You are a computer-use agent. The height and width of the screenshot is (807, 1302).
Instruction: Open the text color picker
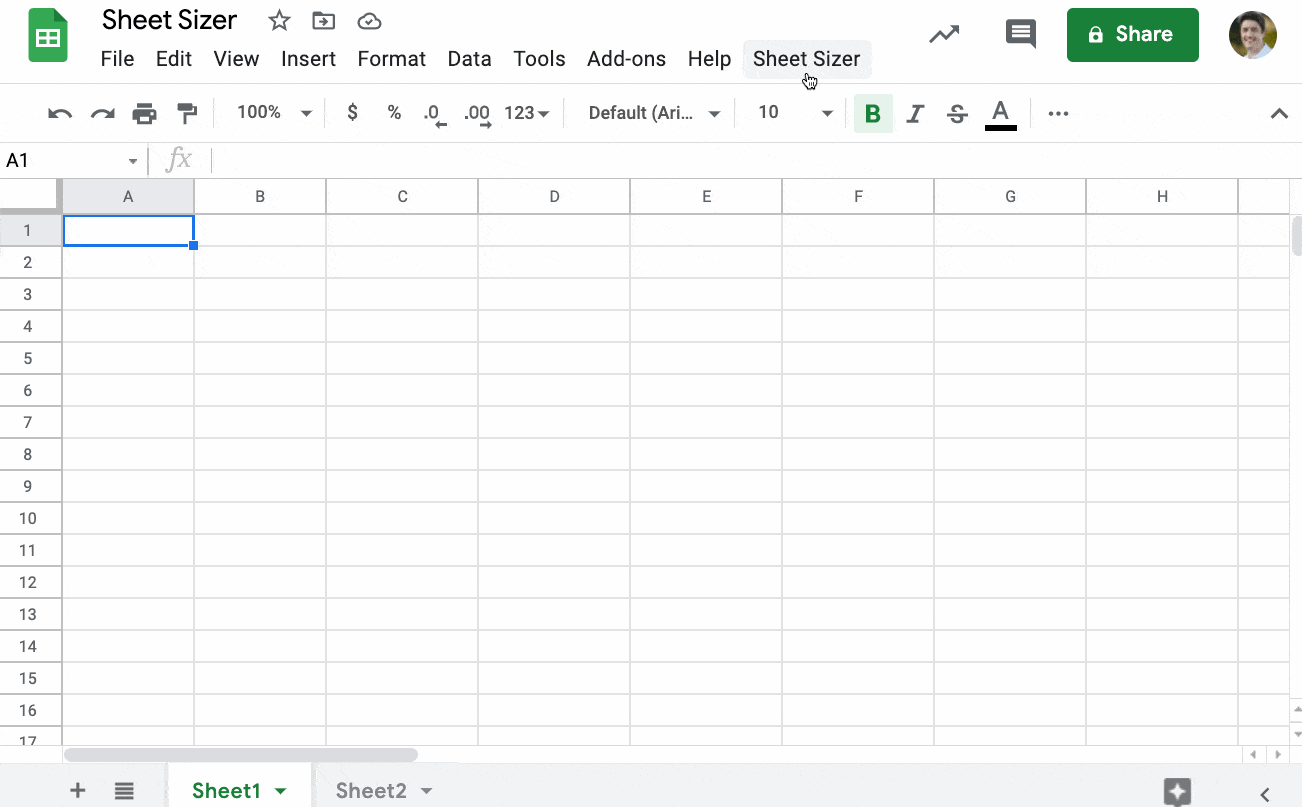point(1001,113)
